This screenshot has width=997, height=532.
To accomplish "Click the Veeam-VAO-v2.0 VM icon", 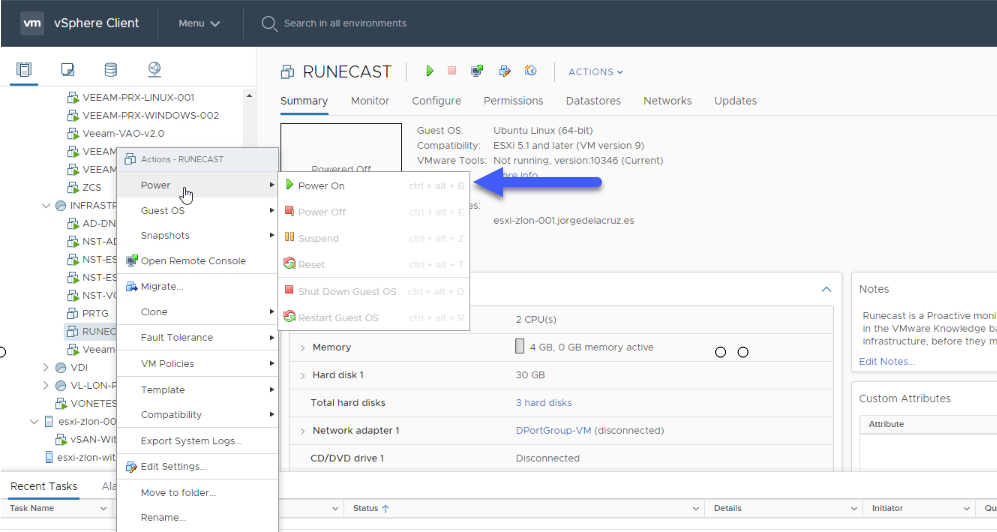I will [x=73, y=134].
